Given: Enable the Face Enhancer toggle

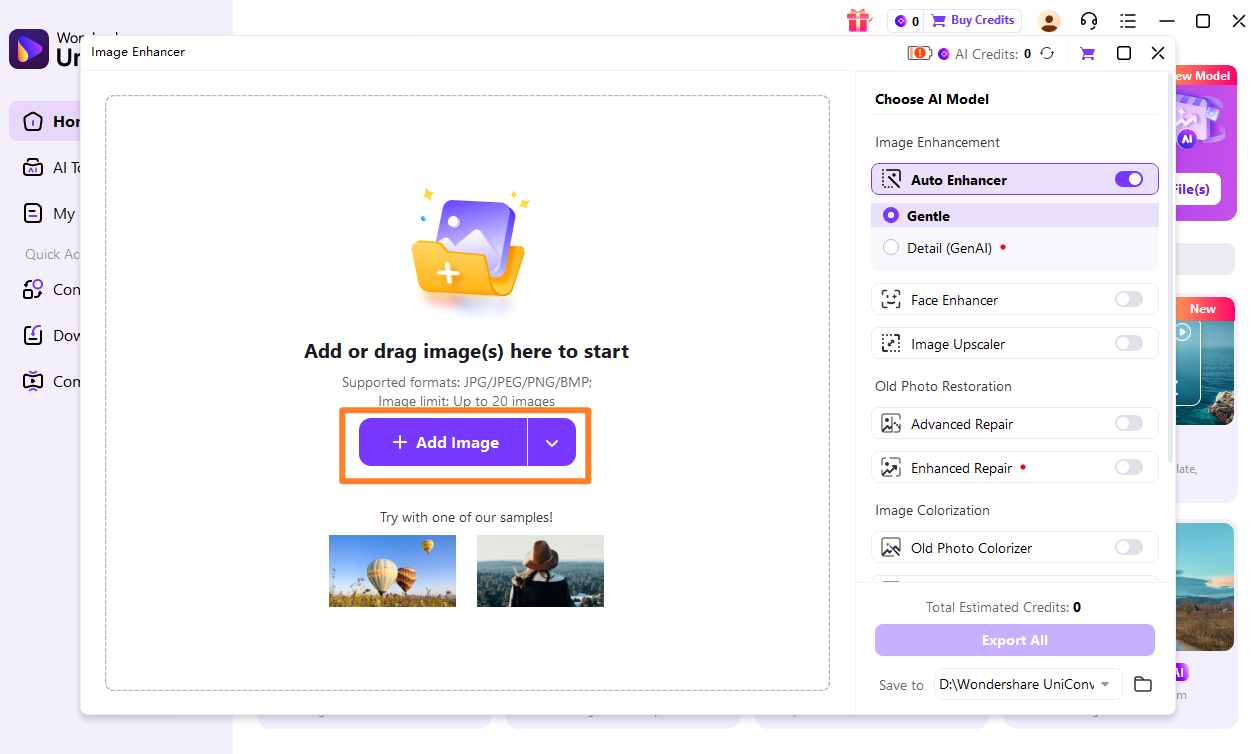Looking at the screenshot, I should [x=1129, y=300].
